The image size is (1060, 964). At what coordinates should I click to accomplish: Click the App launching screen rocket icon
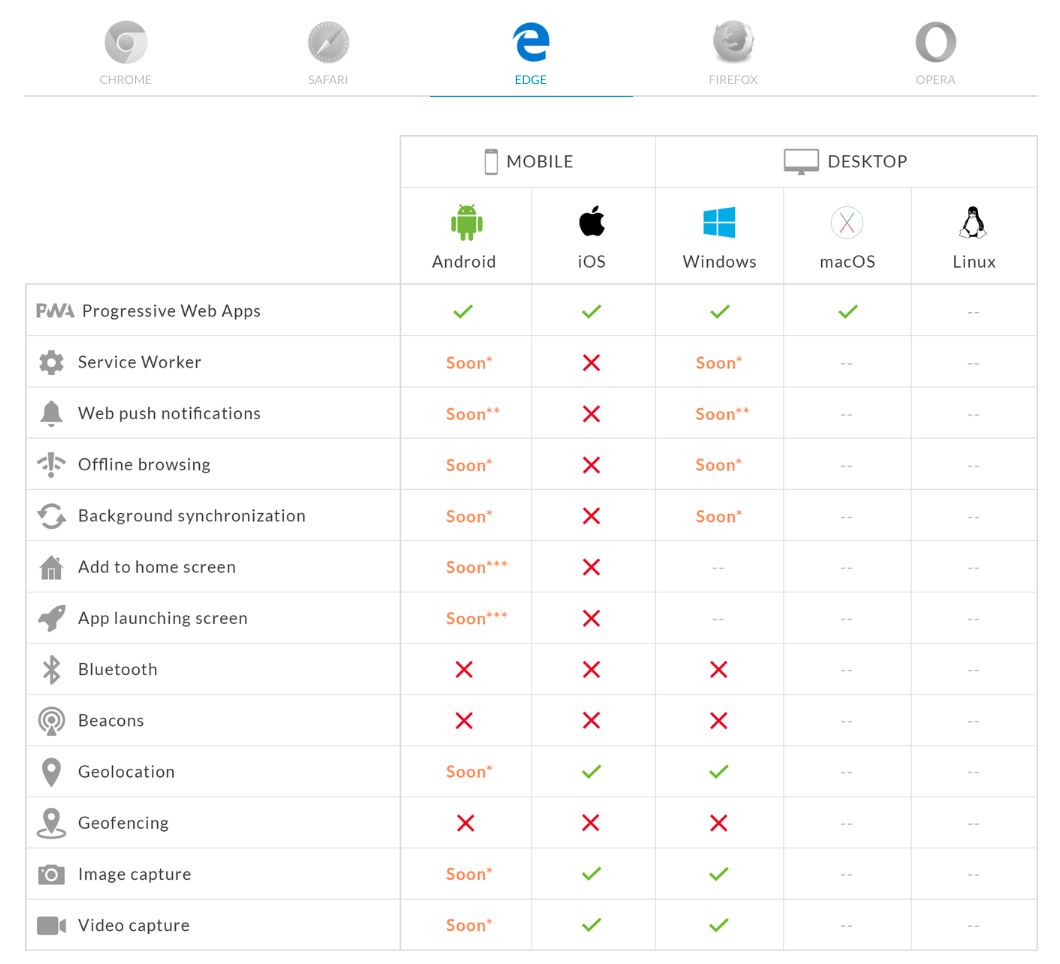coord(52,618)
